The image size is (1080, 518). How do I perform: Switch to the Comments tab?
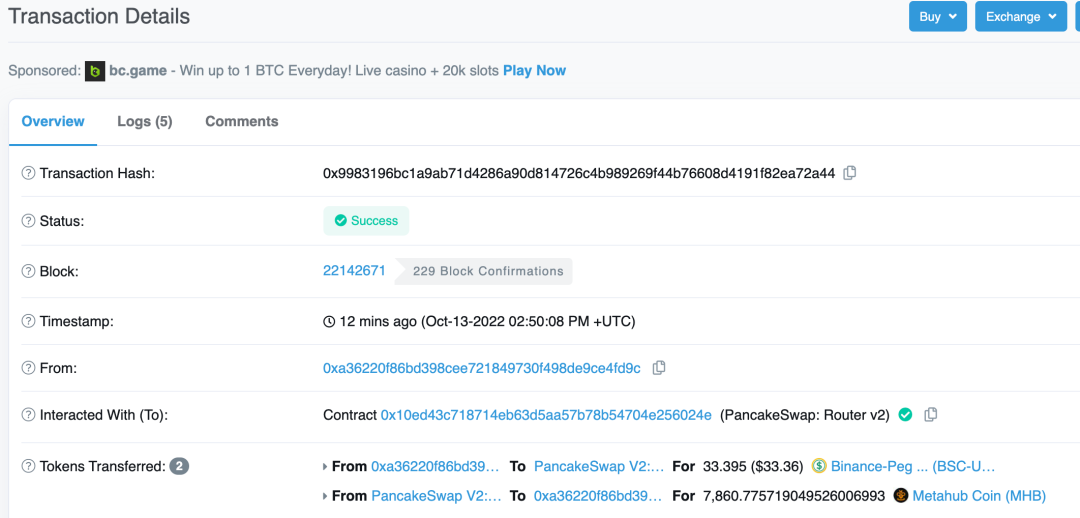pyautogui.click(x=242, y=122)
